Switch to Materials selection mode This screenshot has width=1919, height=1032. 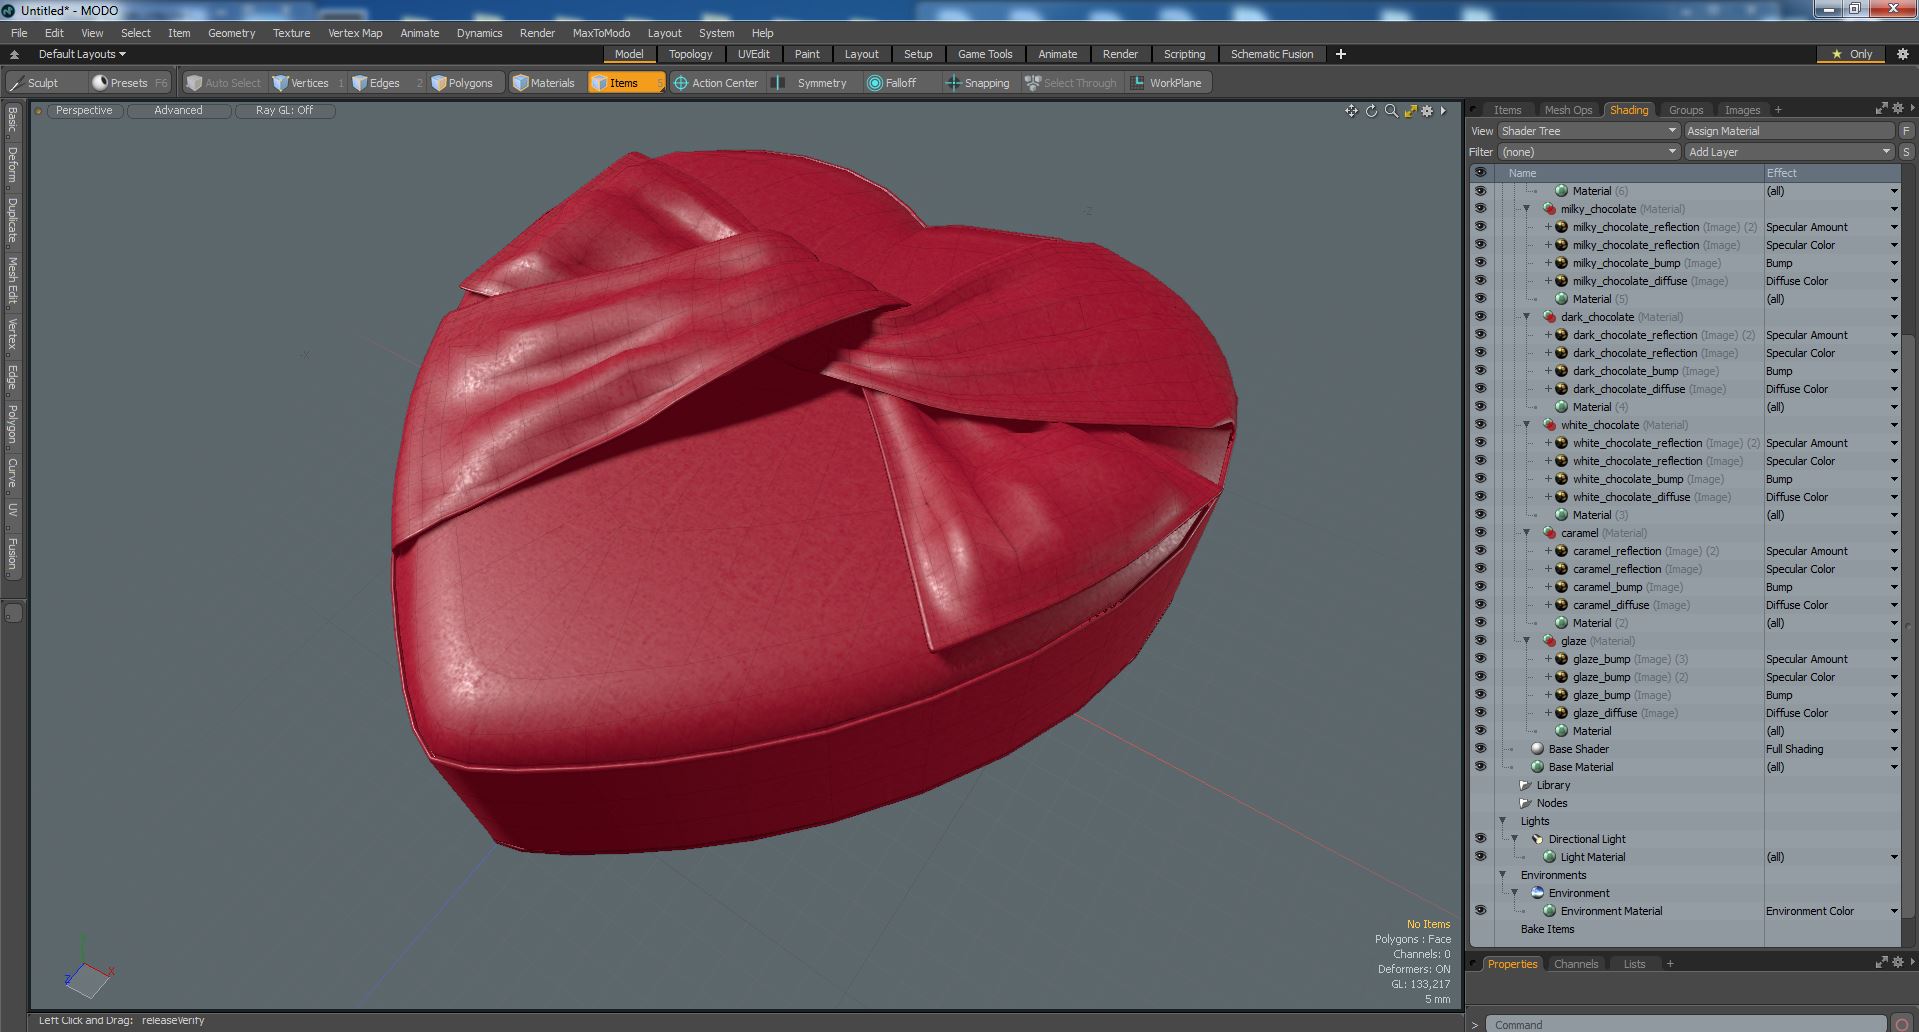(x=543, y=83)
